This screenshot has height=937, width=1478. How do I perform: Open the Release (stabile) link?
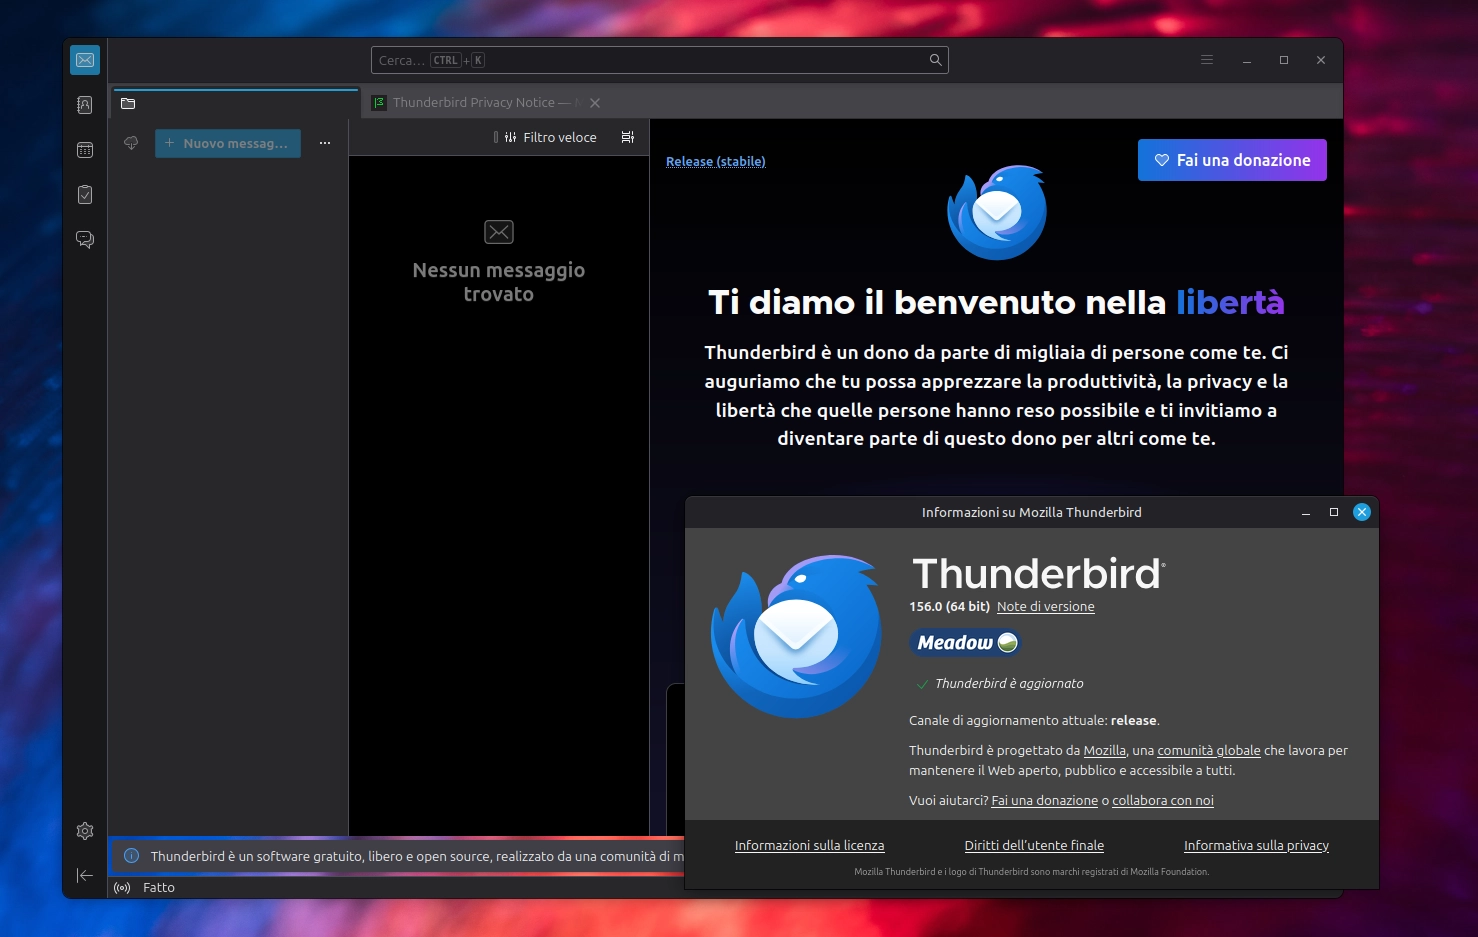click(716, 161)
